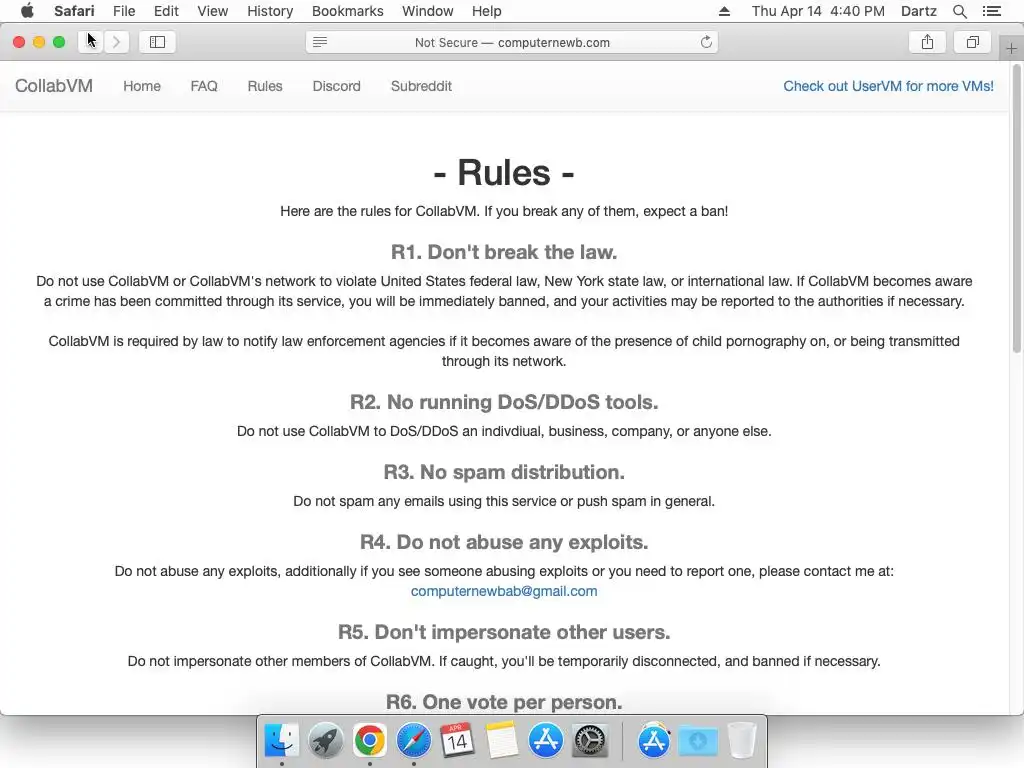Launch Launchpad rocket in the Dock
This screenshot has width=1024, height=768.
click(x=325, y=741)
